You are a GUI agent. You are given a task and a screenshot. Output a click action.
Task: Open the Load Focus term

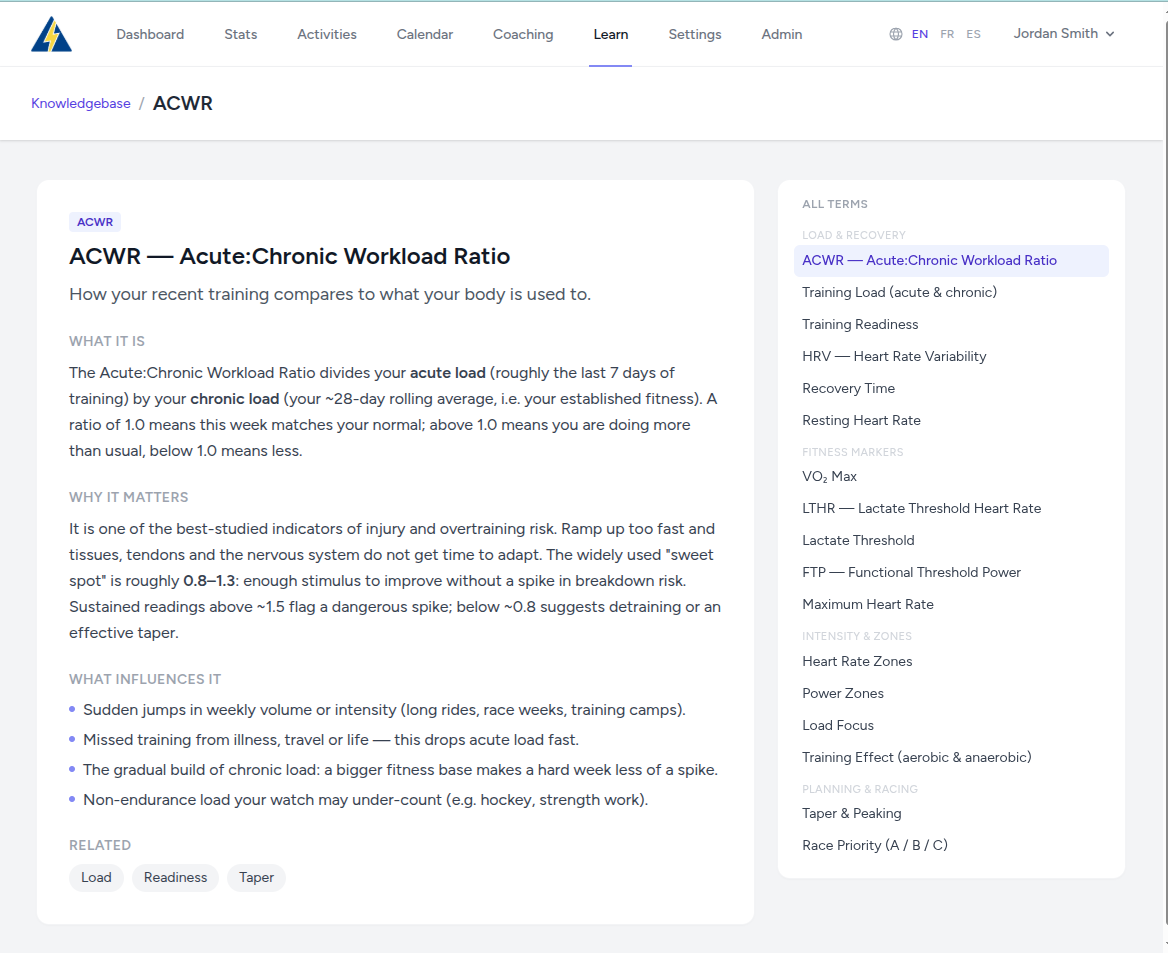point(951,726)
